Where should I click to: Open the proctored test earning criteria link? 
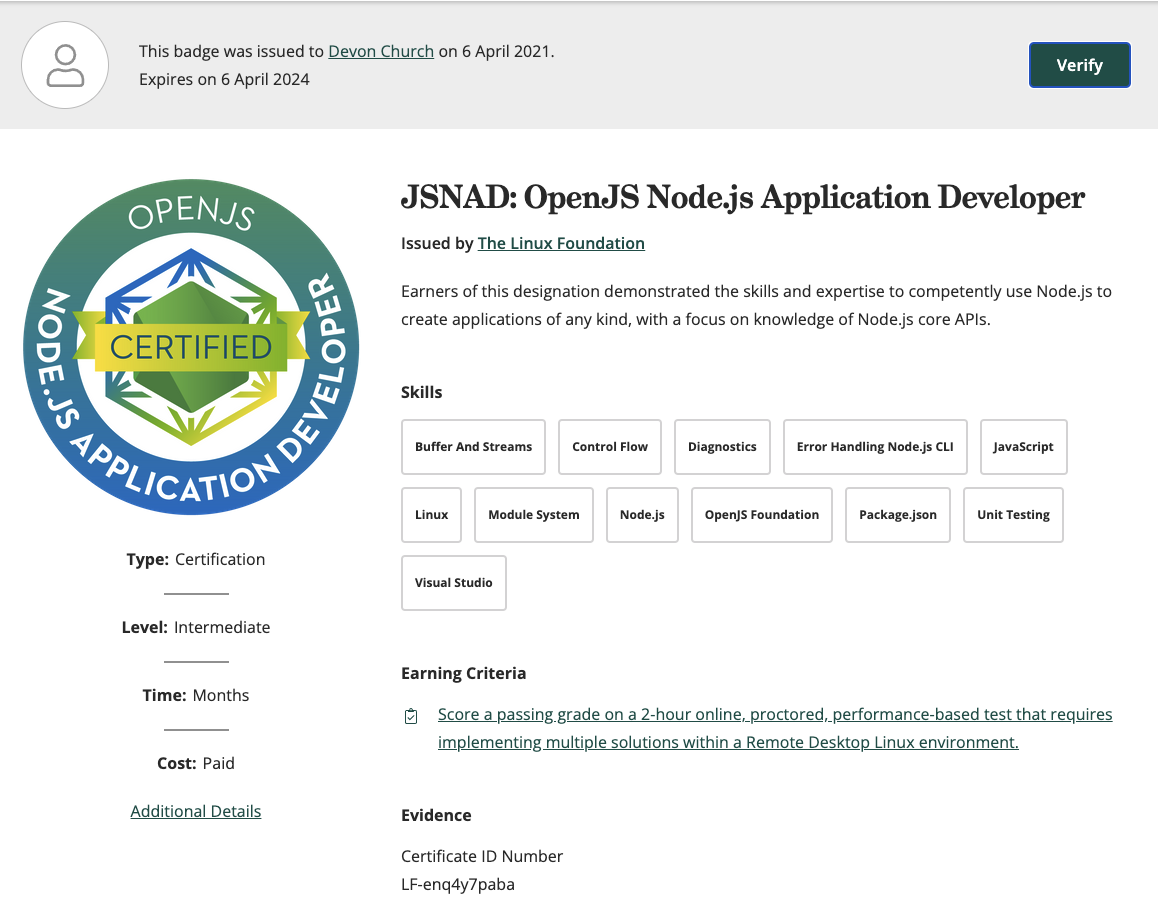pyautogui.click(x=775, y=714)
